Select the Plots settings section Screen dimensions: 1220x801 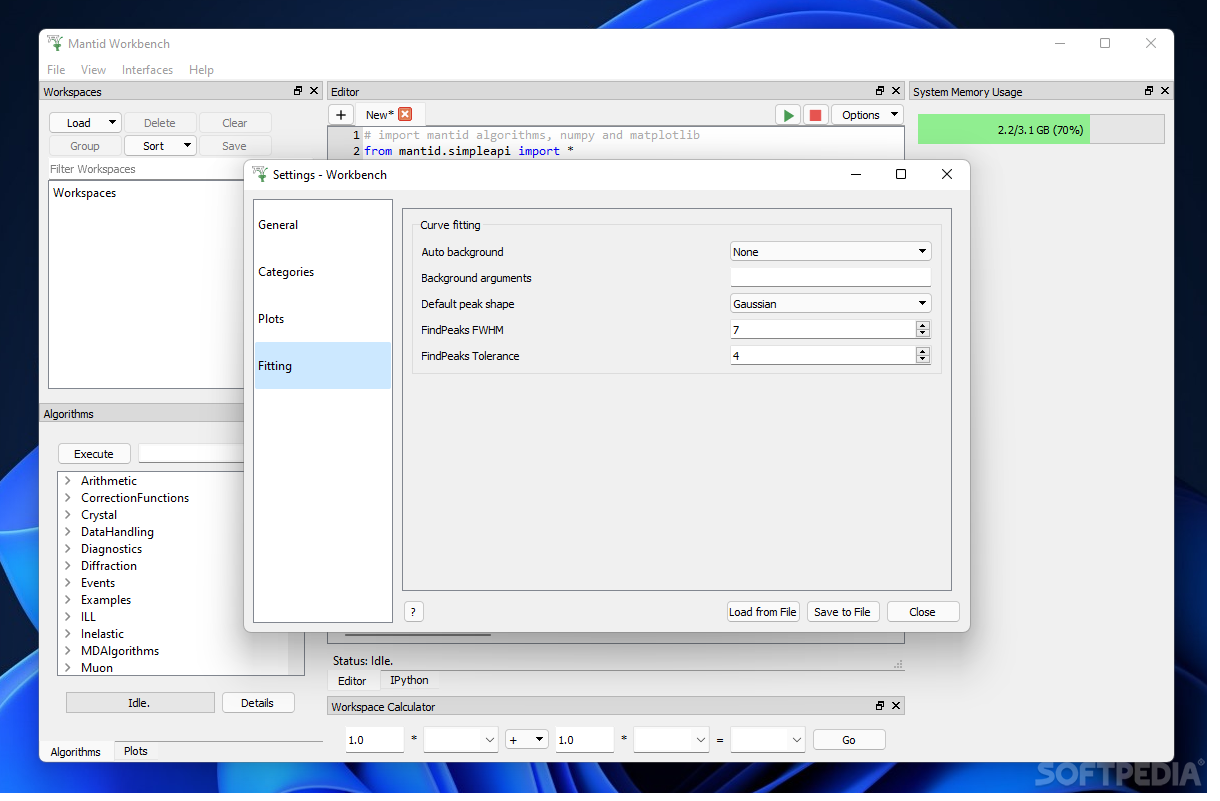pos(323,319)
